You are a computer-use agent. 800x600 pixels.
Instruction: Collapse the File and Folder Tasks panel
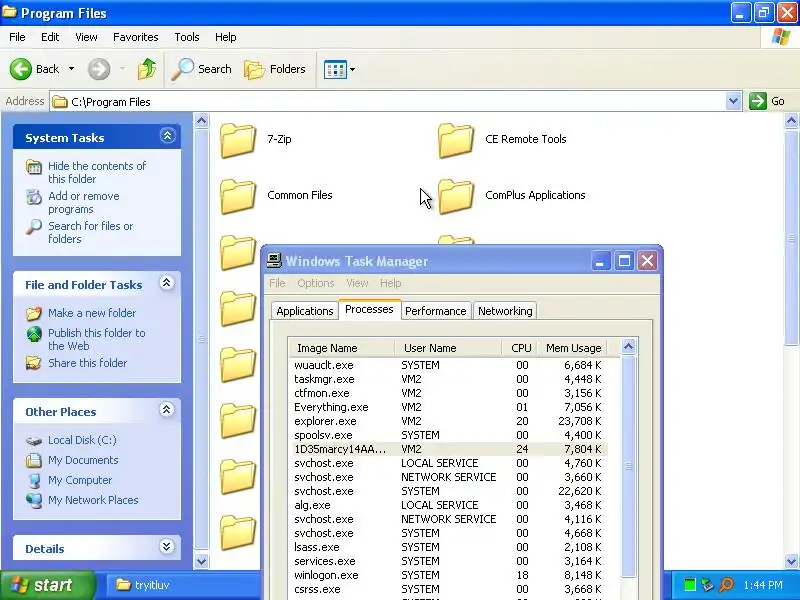[166, 283]
